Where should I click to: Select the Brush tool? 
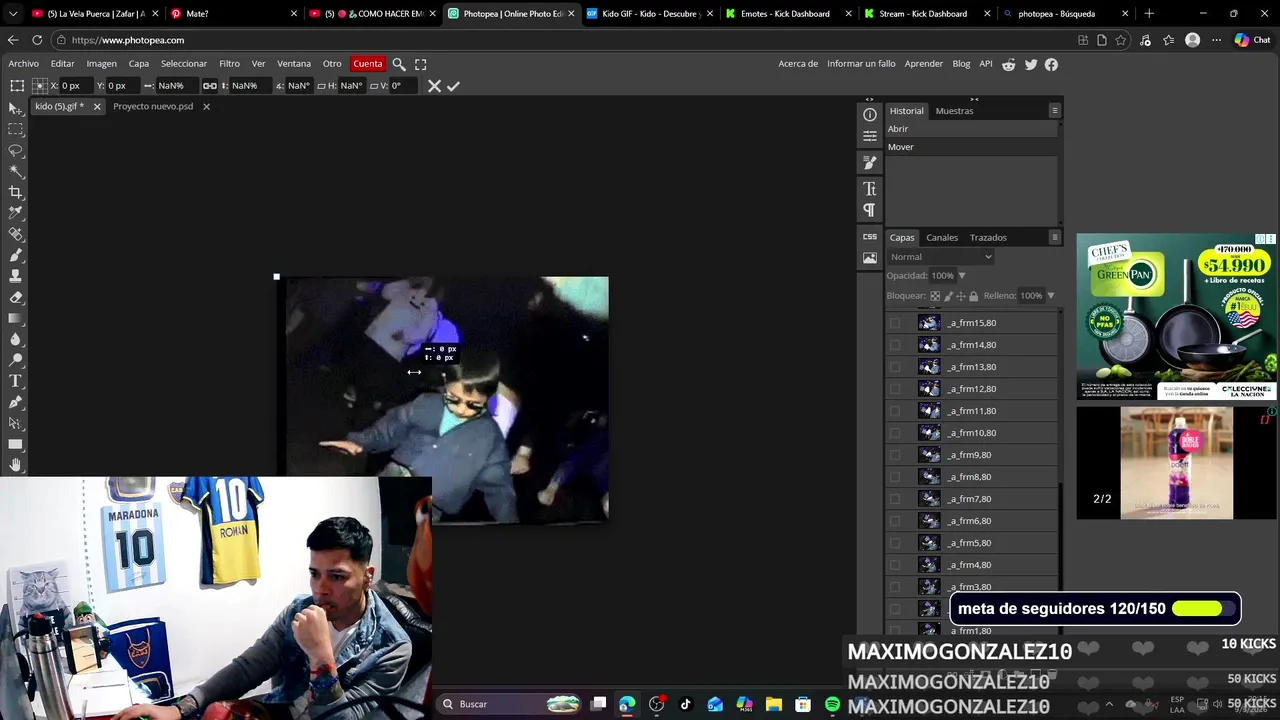pos(15,255)
